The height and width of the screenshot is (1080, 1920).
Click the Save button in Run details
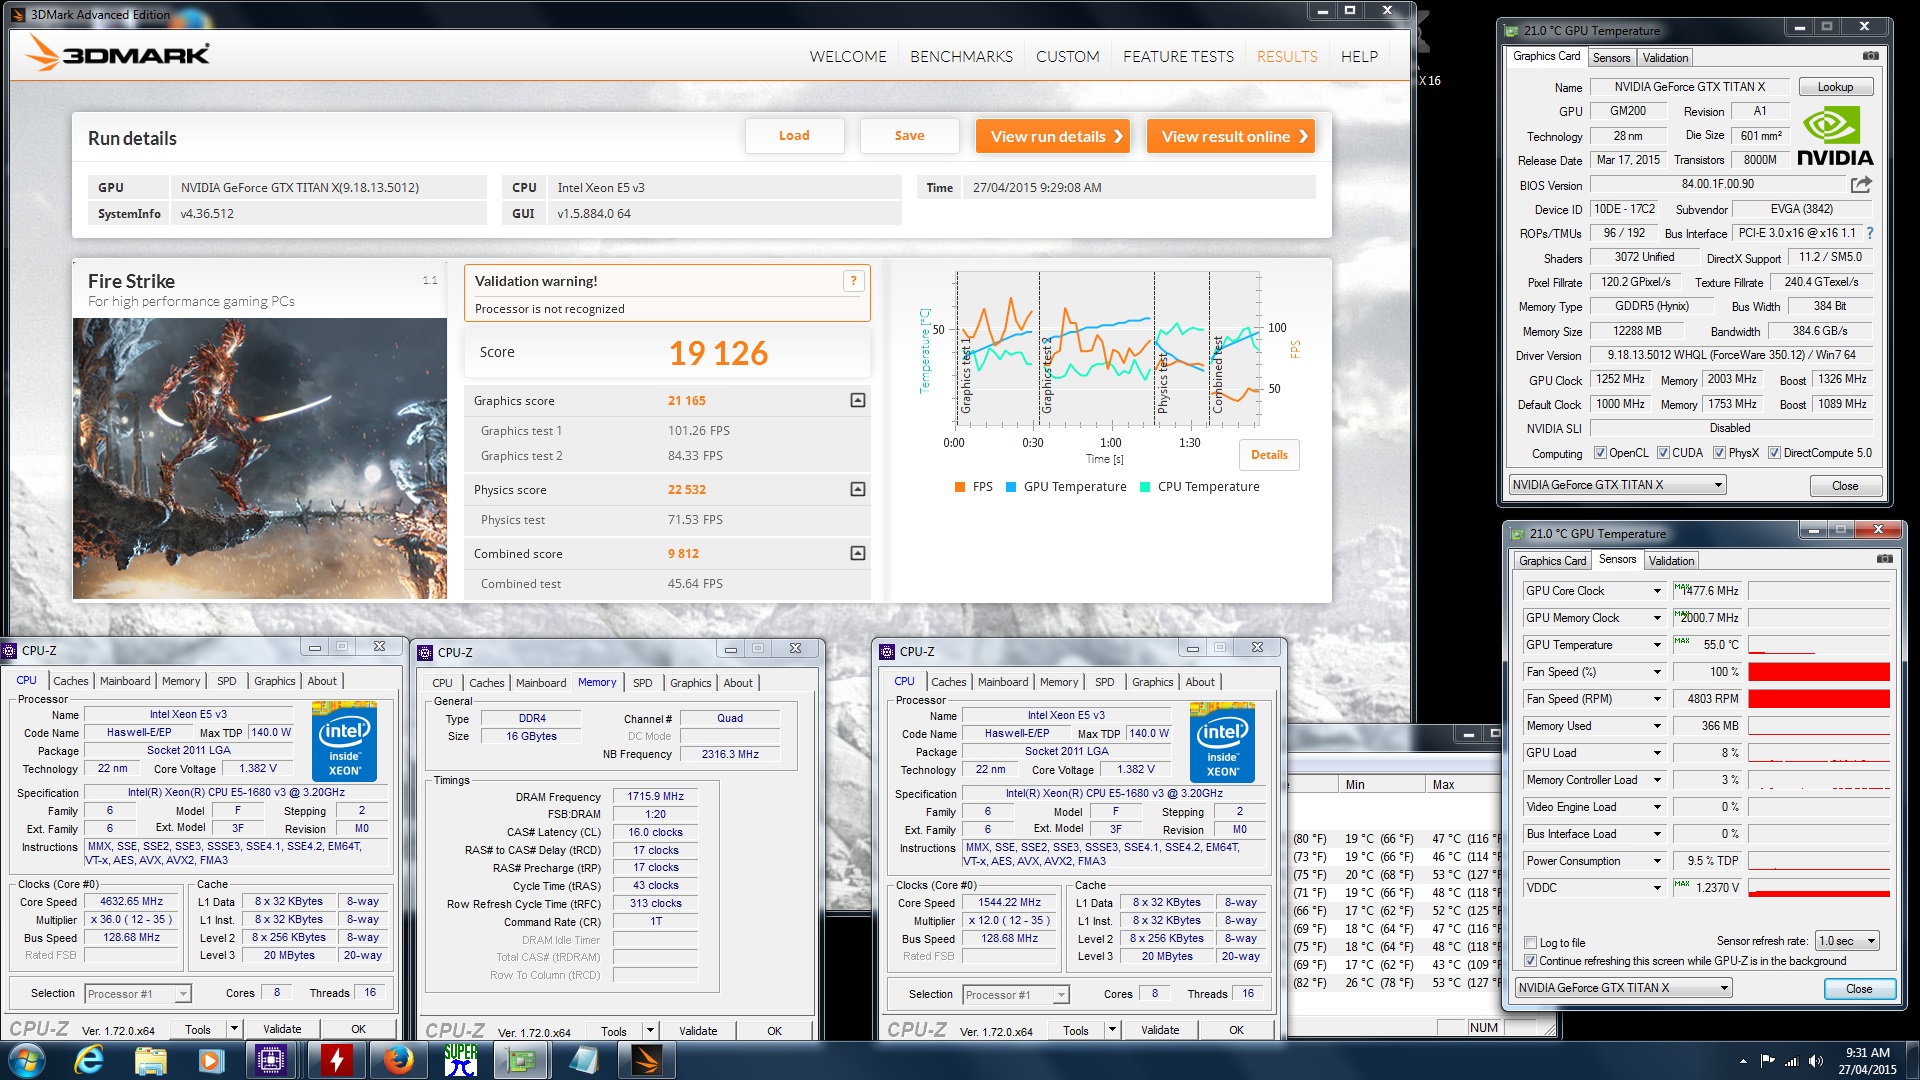click(x=909, y=136)
